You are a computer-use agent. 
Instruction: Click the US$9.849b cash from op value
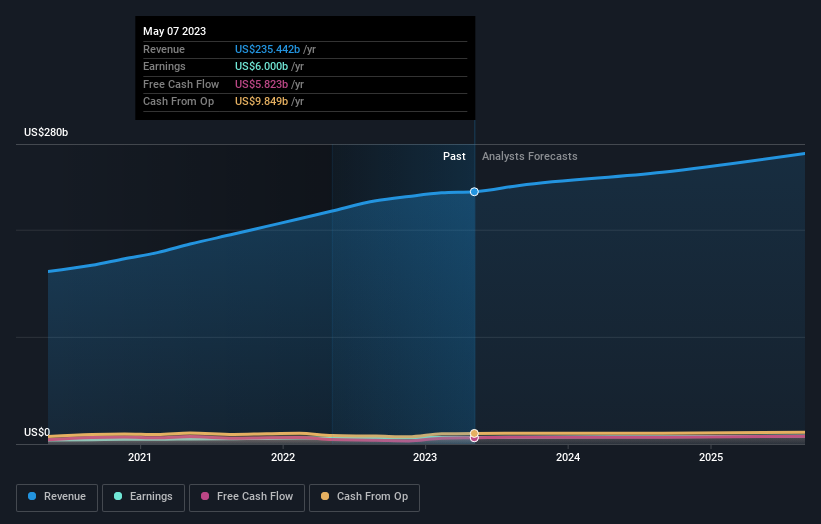[261, 102]
